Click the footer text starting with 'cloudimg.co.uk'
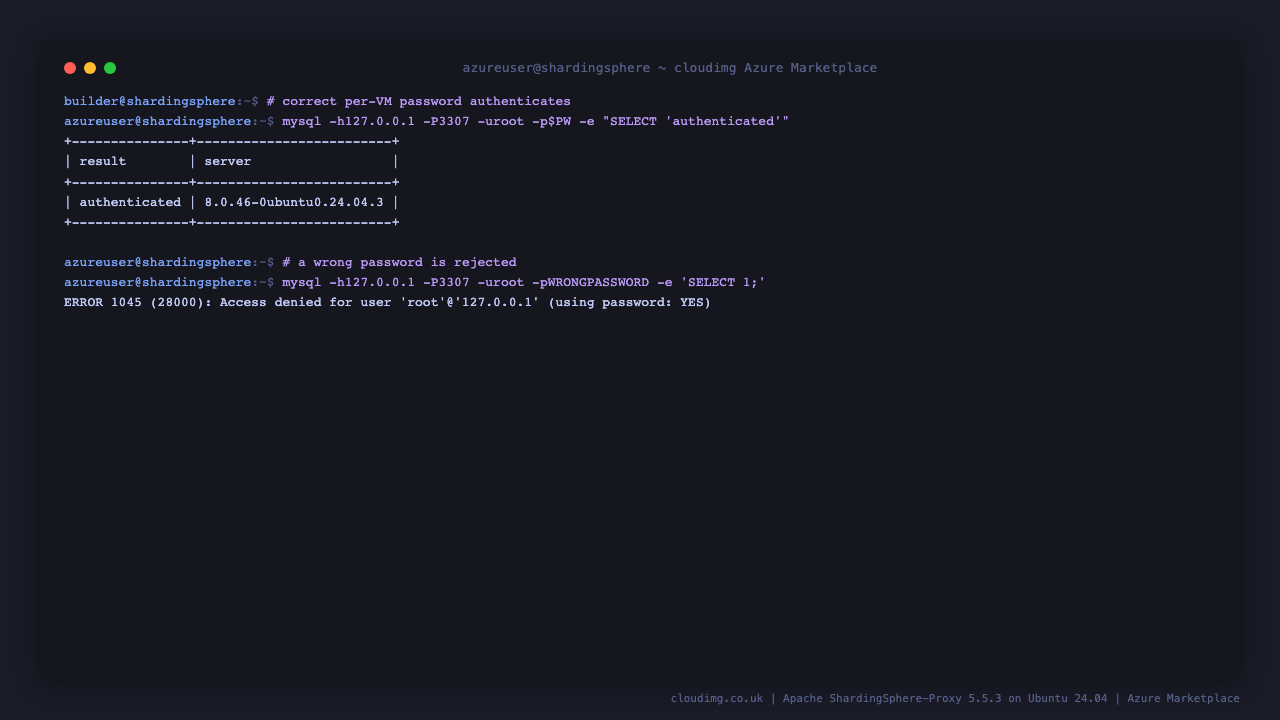 955,698
